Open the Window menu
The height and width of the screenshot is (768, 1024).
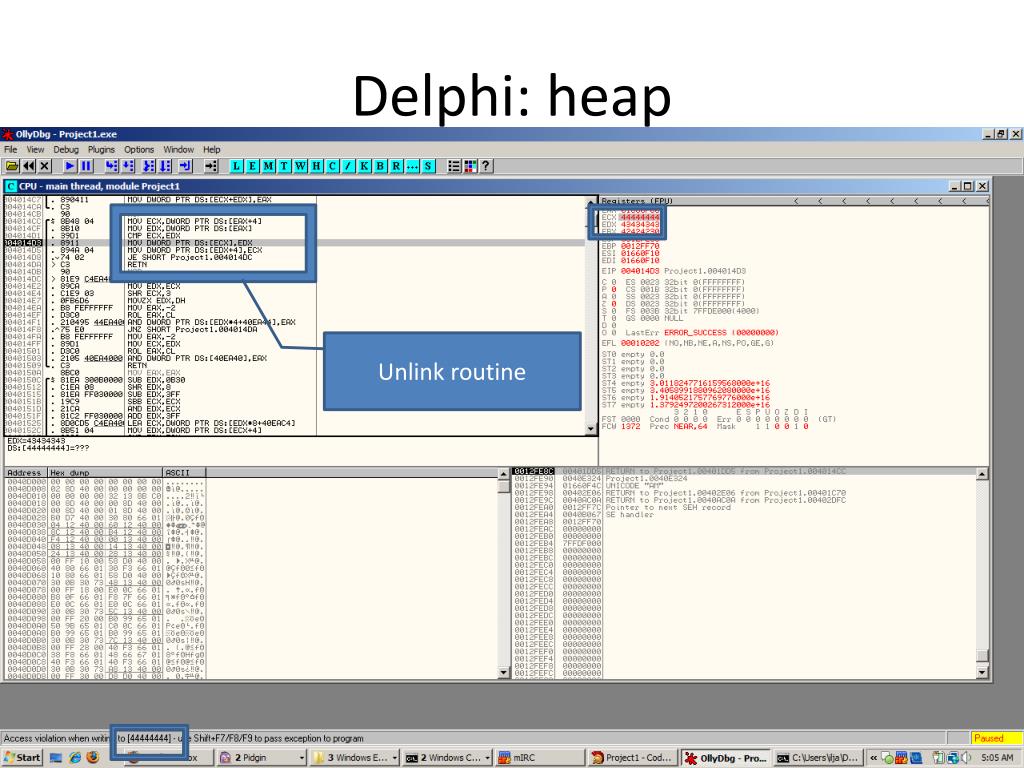(x=178, y=150)
